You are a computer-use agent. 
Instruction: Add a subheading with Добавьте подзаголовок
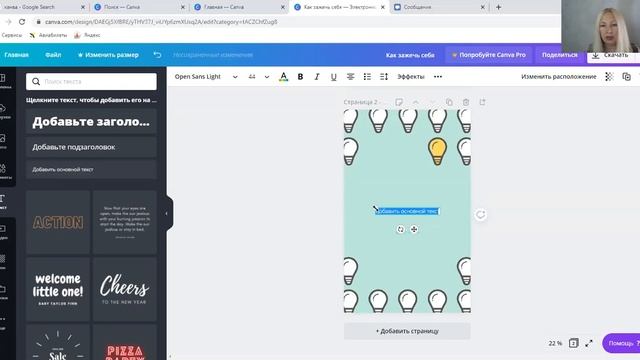point(91,147)
